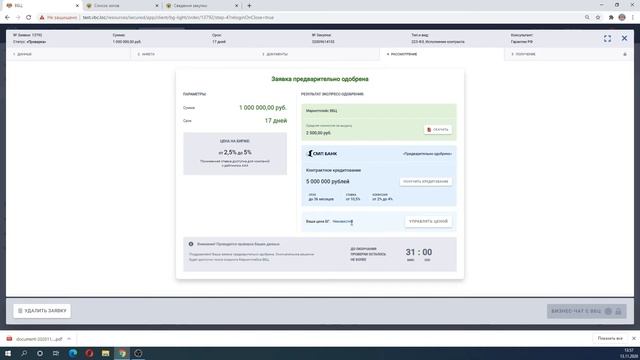
Task: Switch to the third browser tab
Action: pos(202,6)
